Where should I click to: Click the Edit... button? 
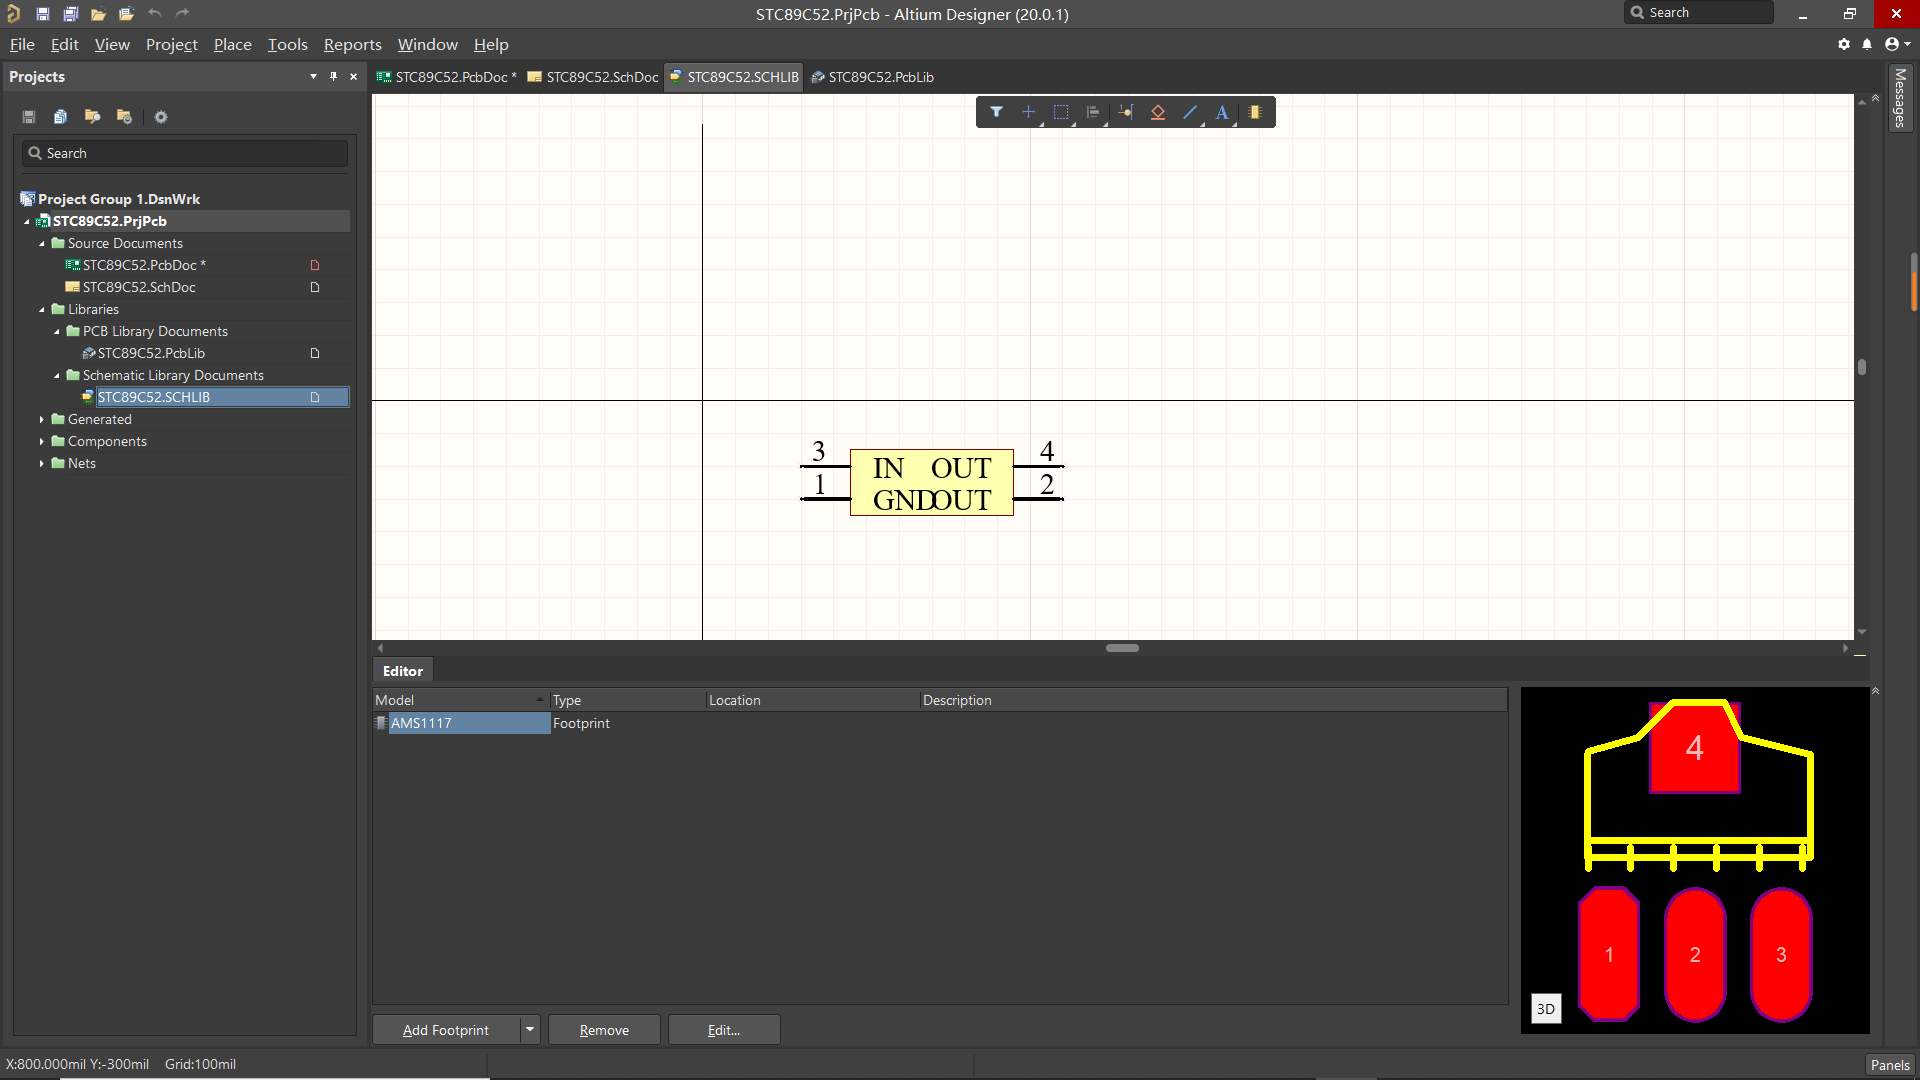click(x=723, y=1029)
